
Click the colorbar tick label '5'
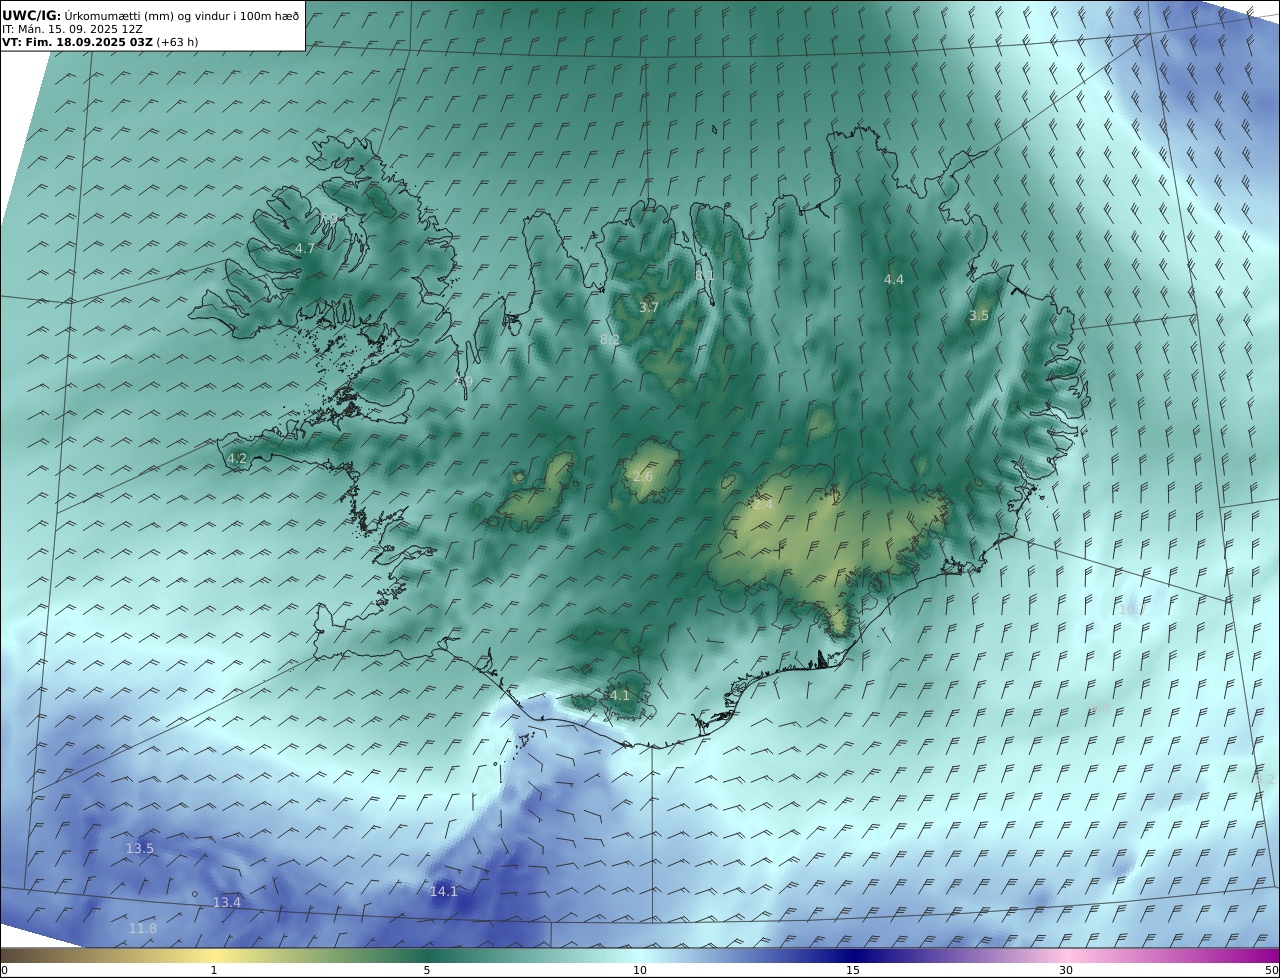point(427,970)
